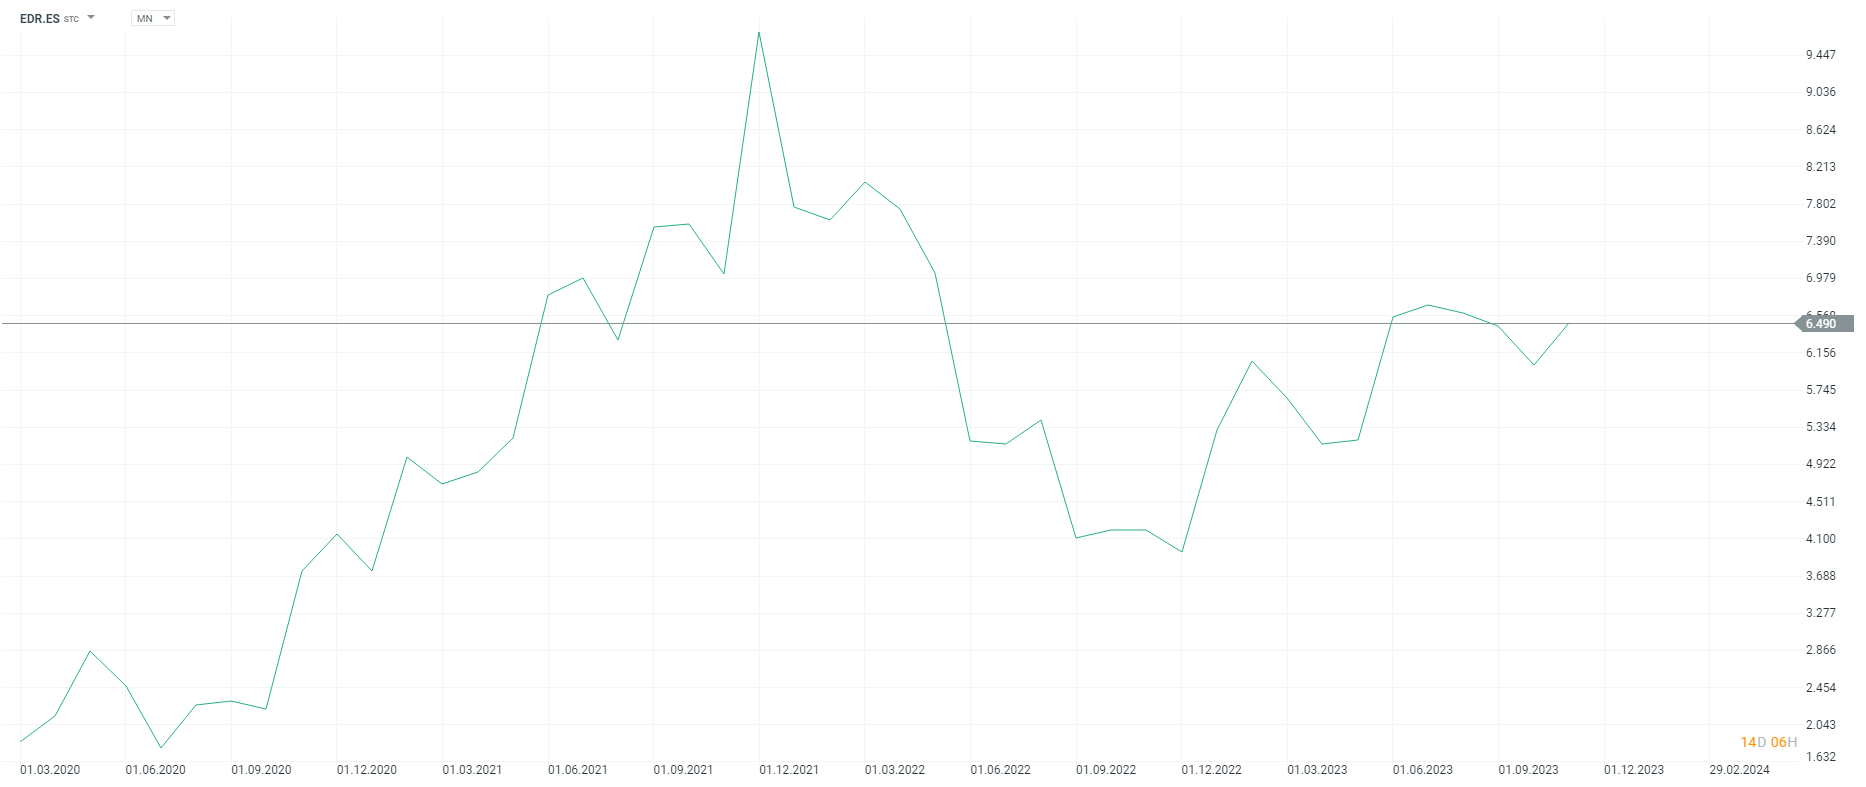Click the 01.03.2020 date label
This screenshot has width=1866, height=787.
(x=50, y=770)
